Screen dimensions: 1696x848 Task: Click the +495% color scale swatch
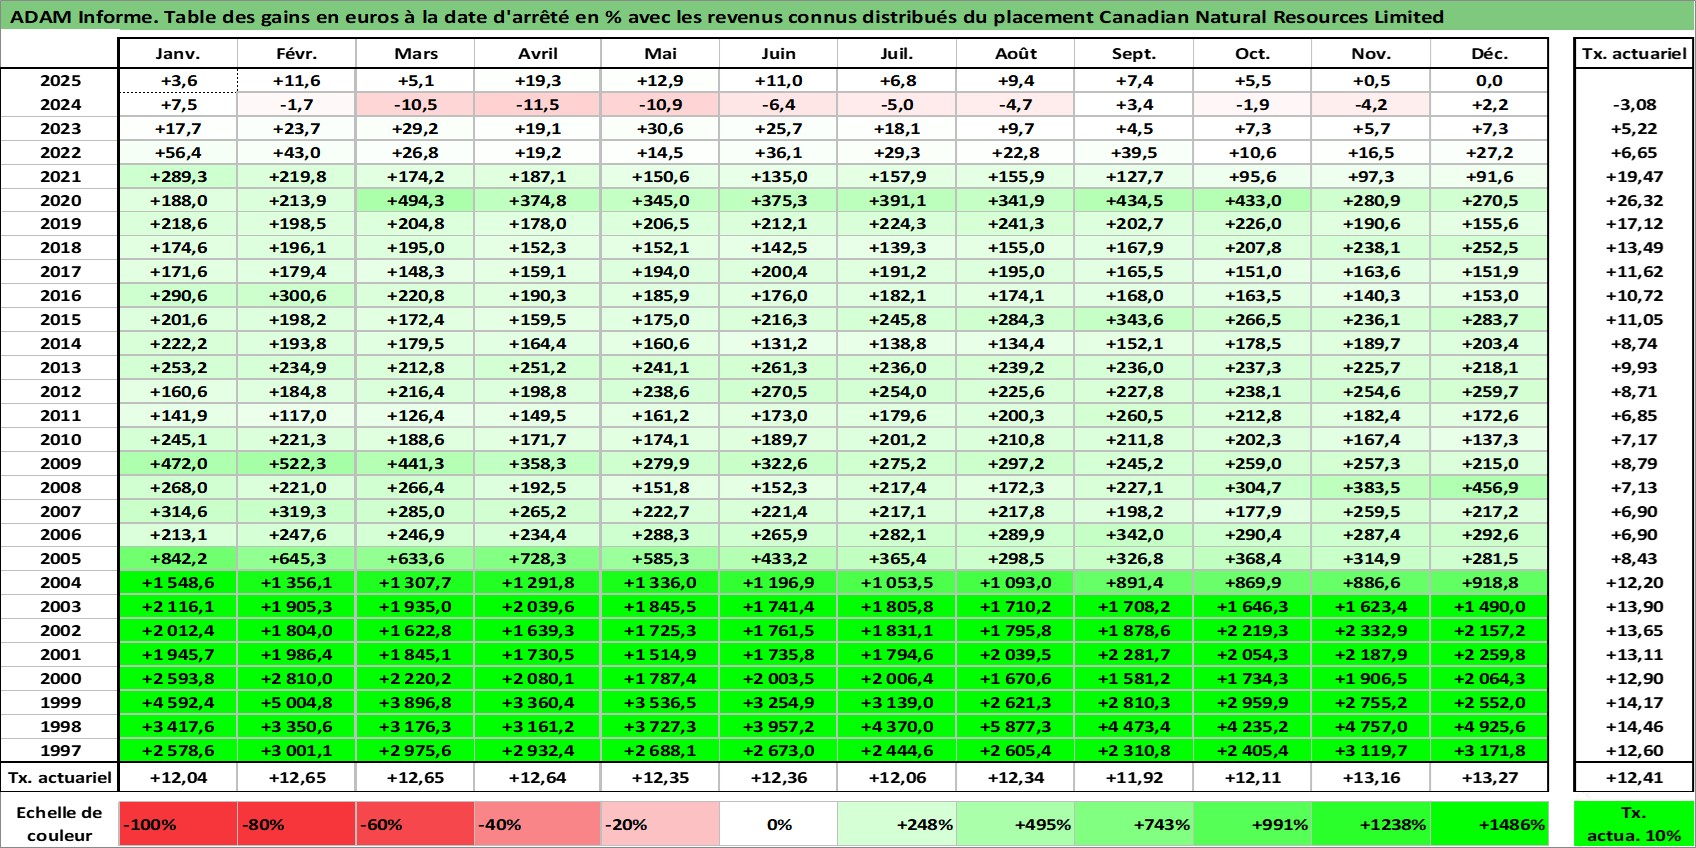(1015, 824)
